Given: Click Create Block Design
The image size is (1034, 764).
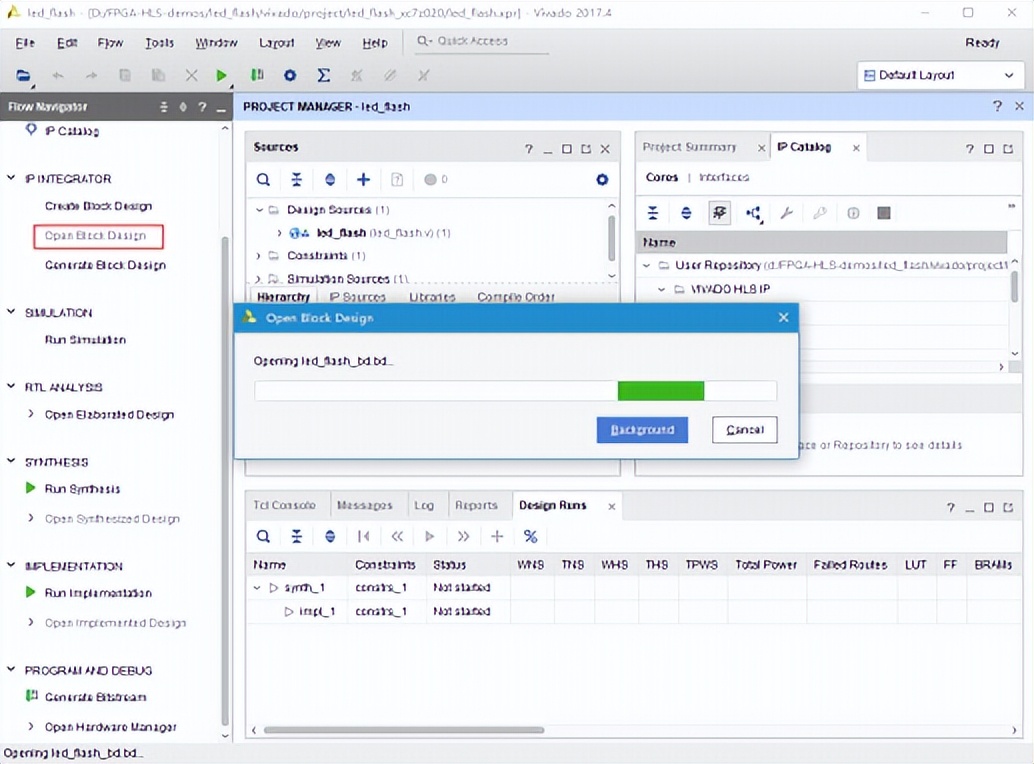Looking at the screenshot, I should click(98, 206).
